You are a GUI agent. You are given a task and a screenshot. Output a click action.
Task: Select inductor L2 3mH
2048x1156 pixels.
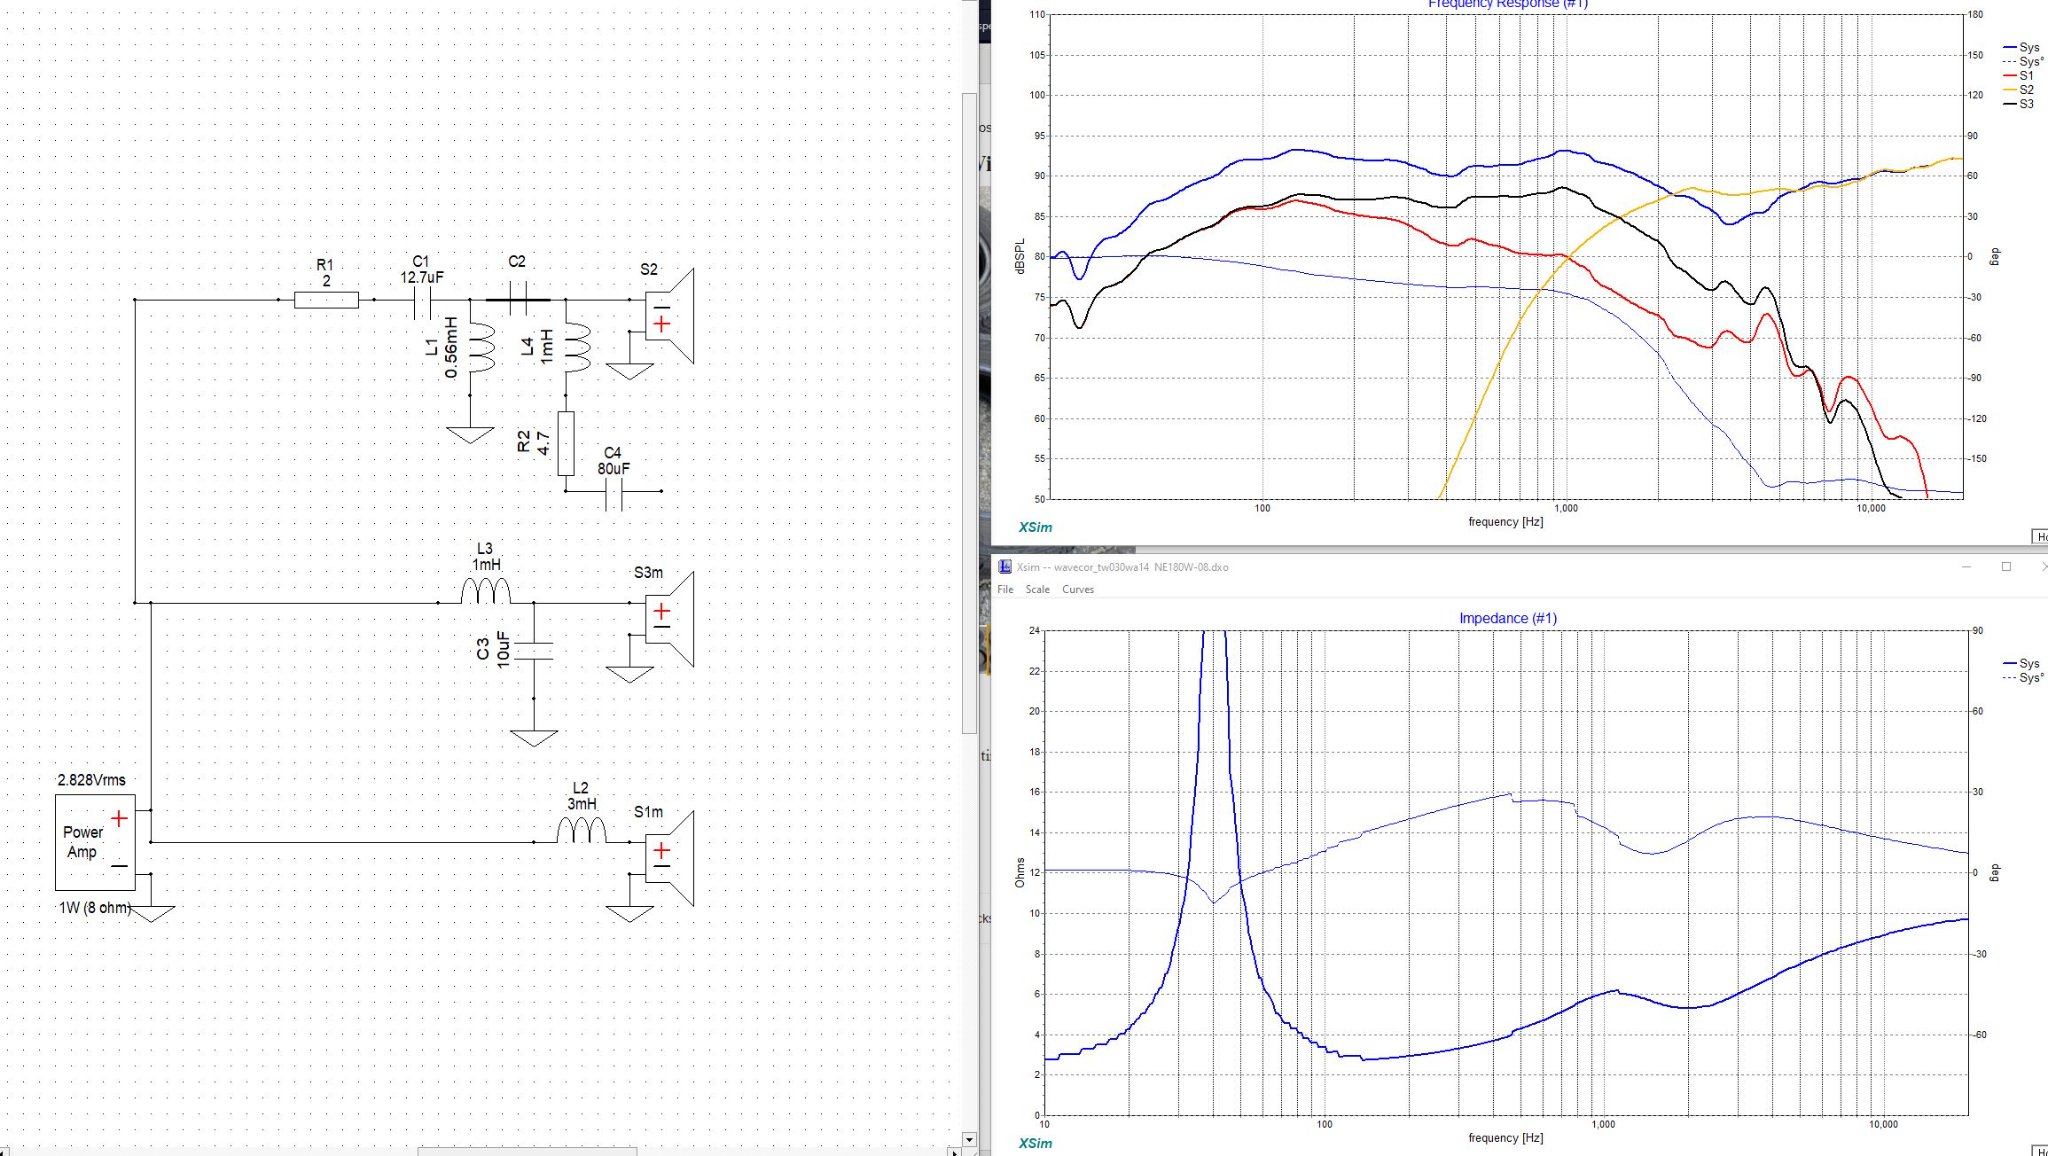(x=581, y=830)
